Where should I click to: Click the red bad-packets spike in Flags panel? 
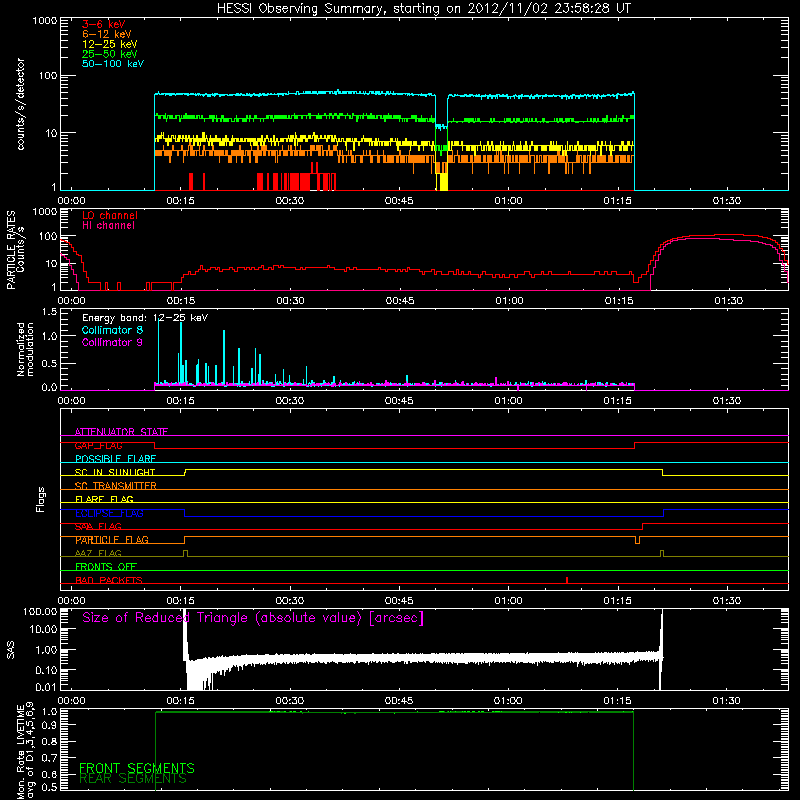click(x=567, y=580)
